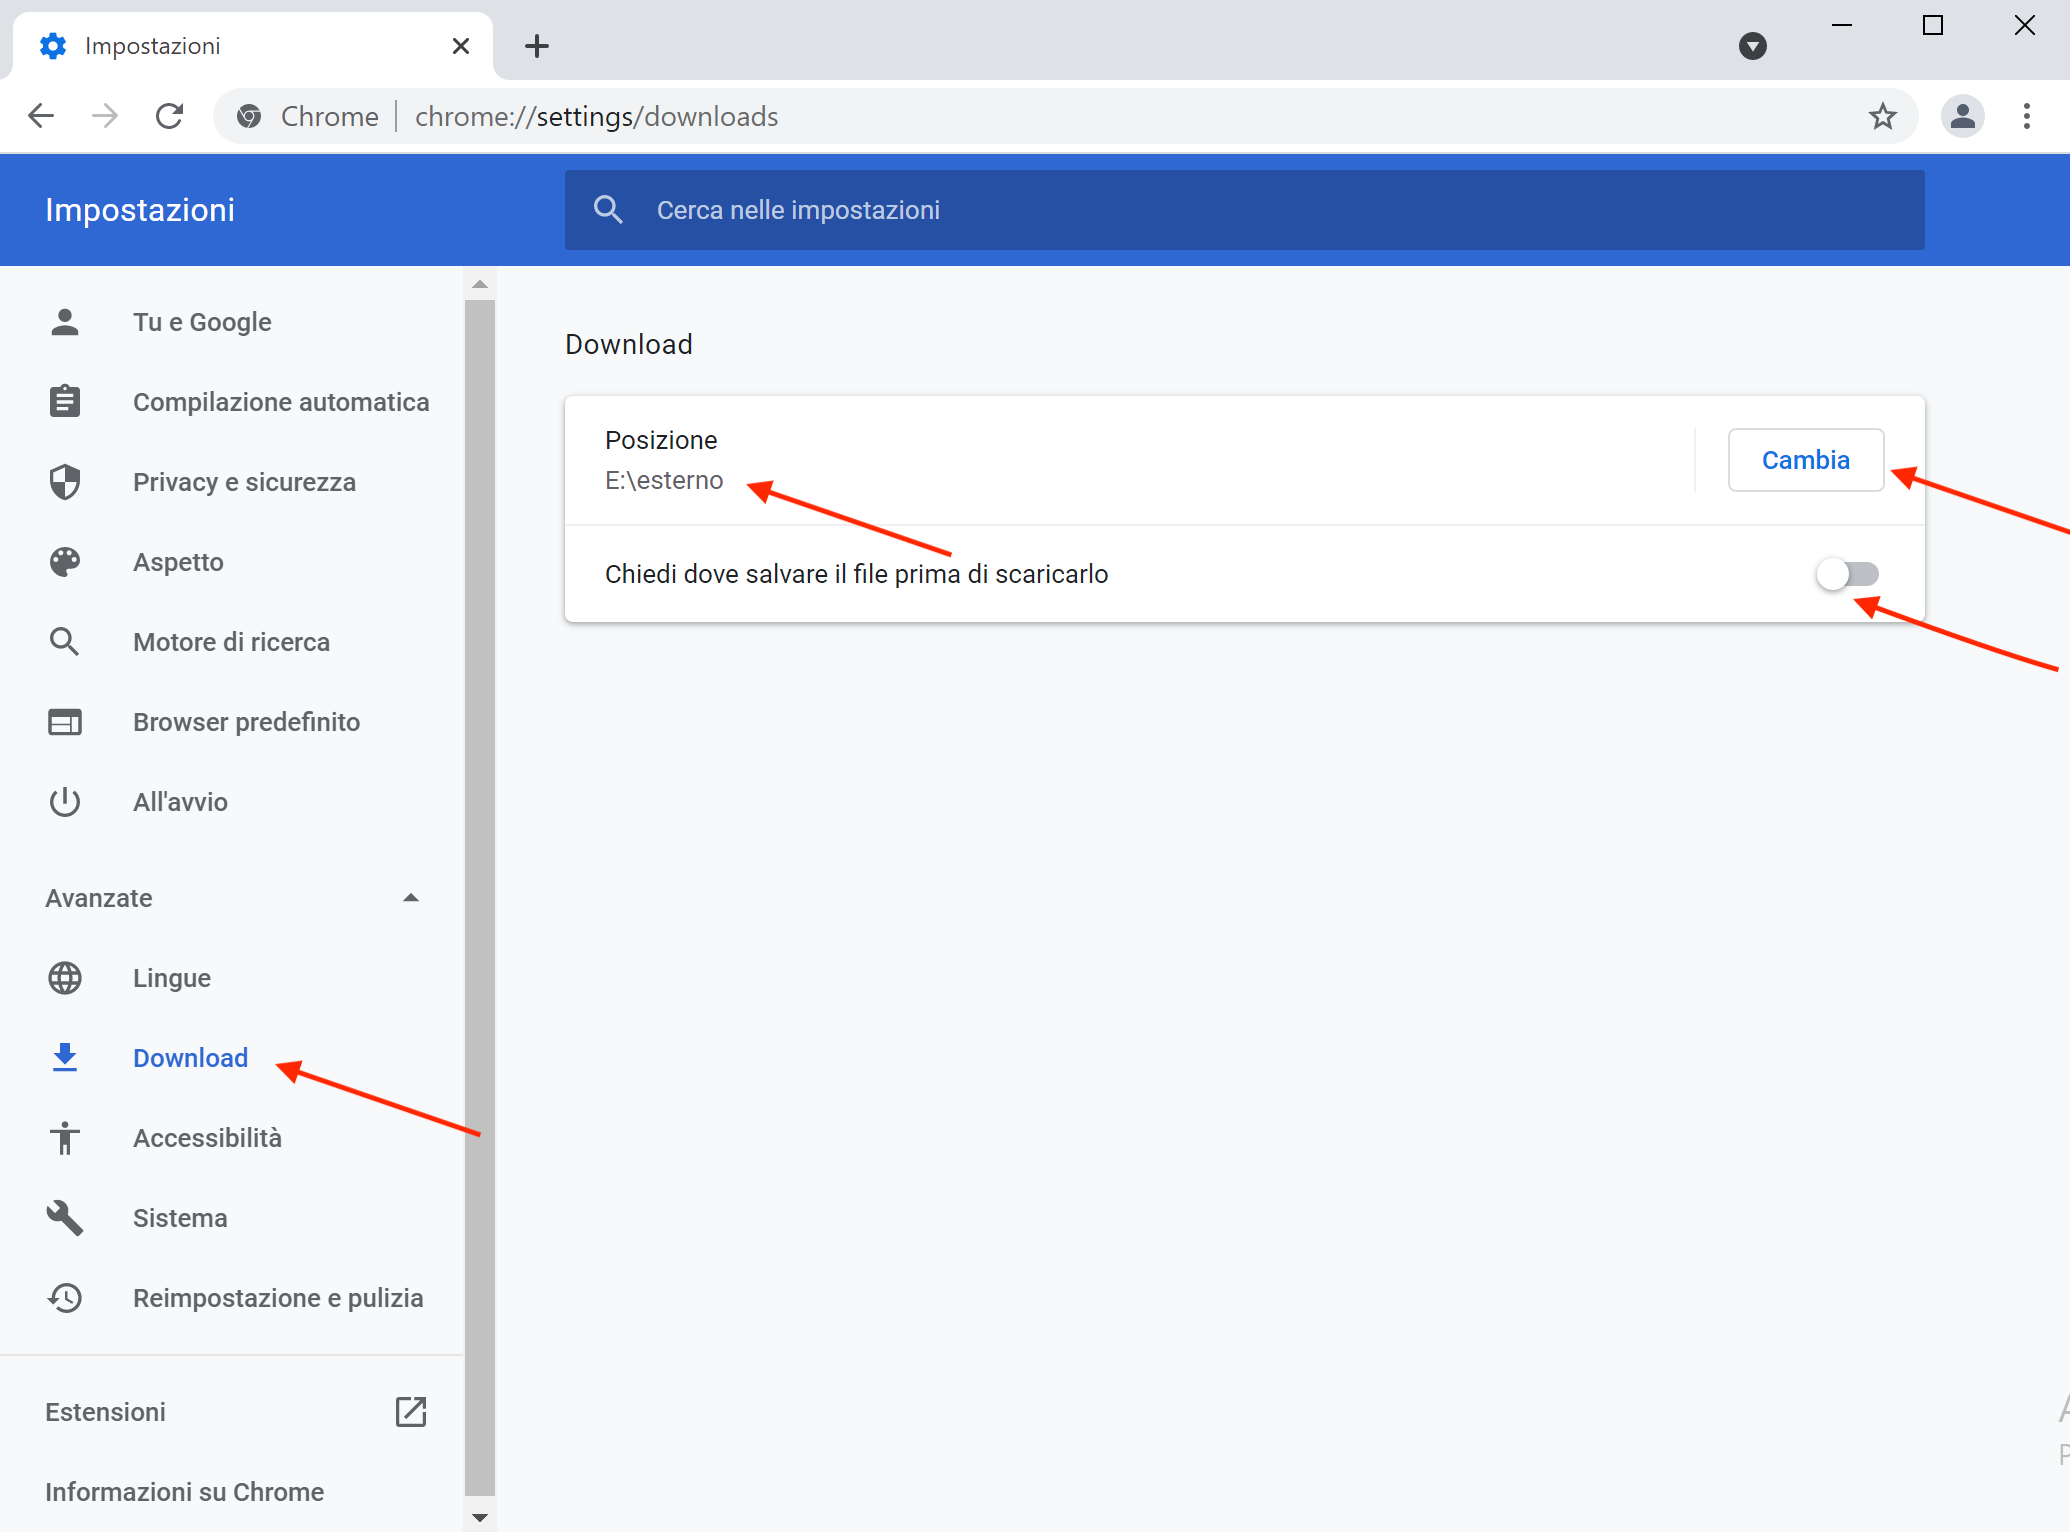Click the forward navigation arrow
This screenshot has width=2070, height=1532.
click(105, 116)
